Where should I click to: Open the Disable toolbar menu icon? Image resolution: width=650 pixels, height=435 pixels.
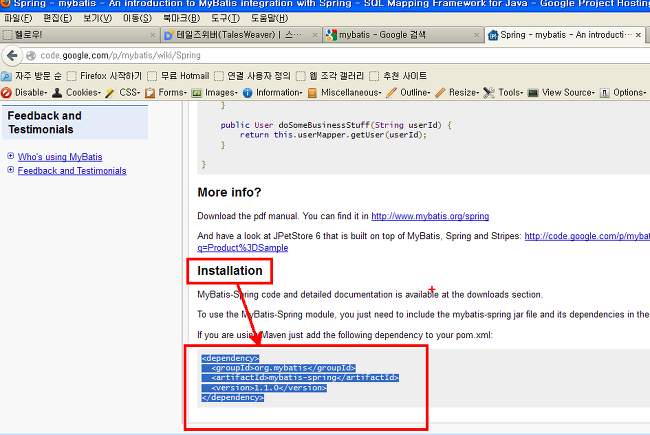click(6, 92)
